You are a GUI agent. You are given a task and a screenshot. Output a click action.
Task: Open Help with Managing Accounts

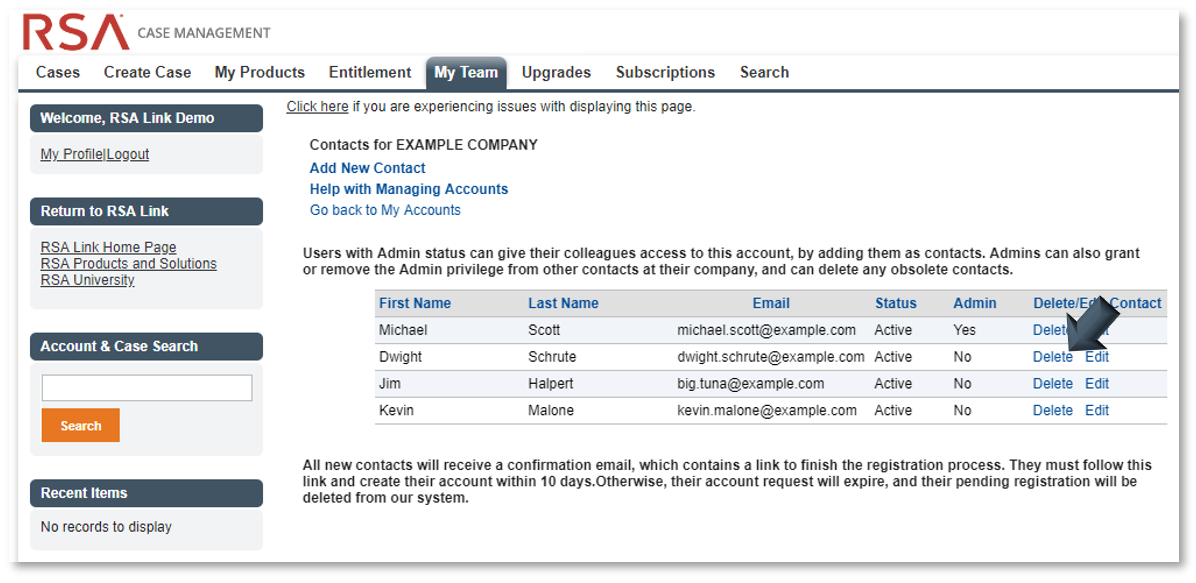coord(409,189)
